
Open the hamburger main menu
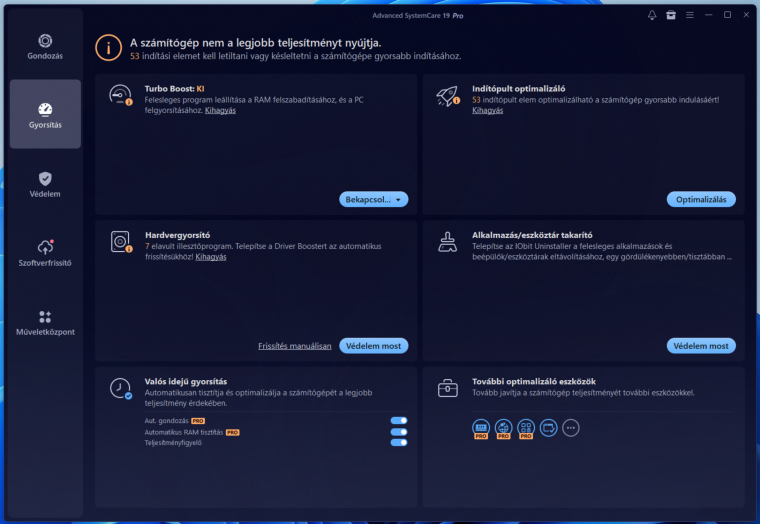click(x=690, y=15)
